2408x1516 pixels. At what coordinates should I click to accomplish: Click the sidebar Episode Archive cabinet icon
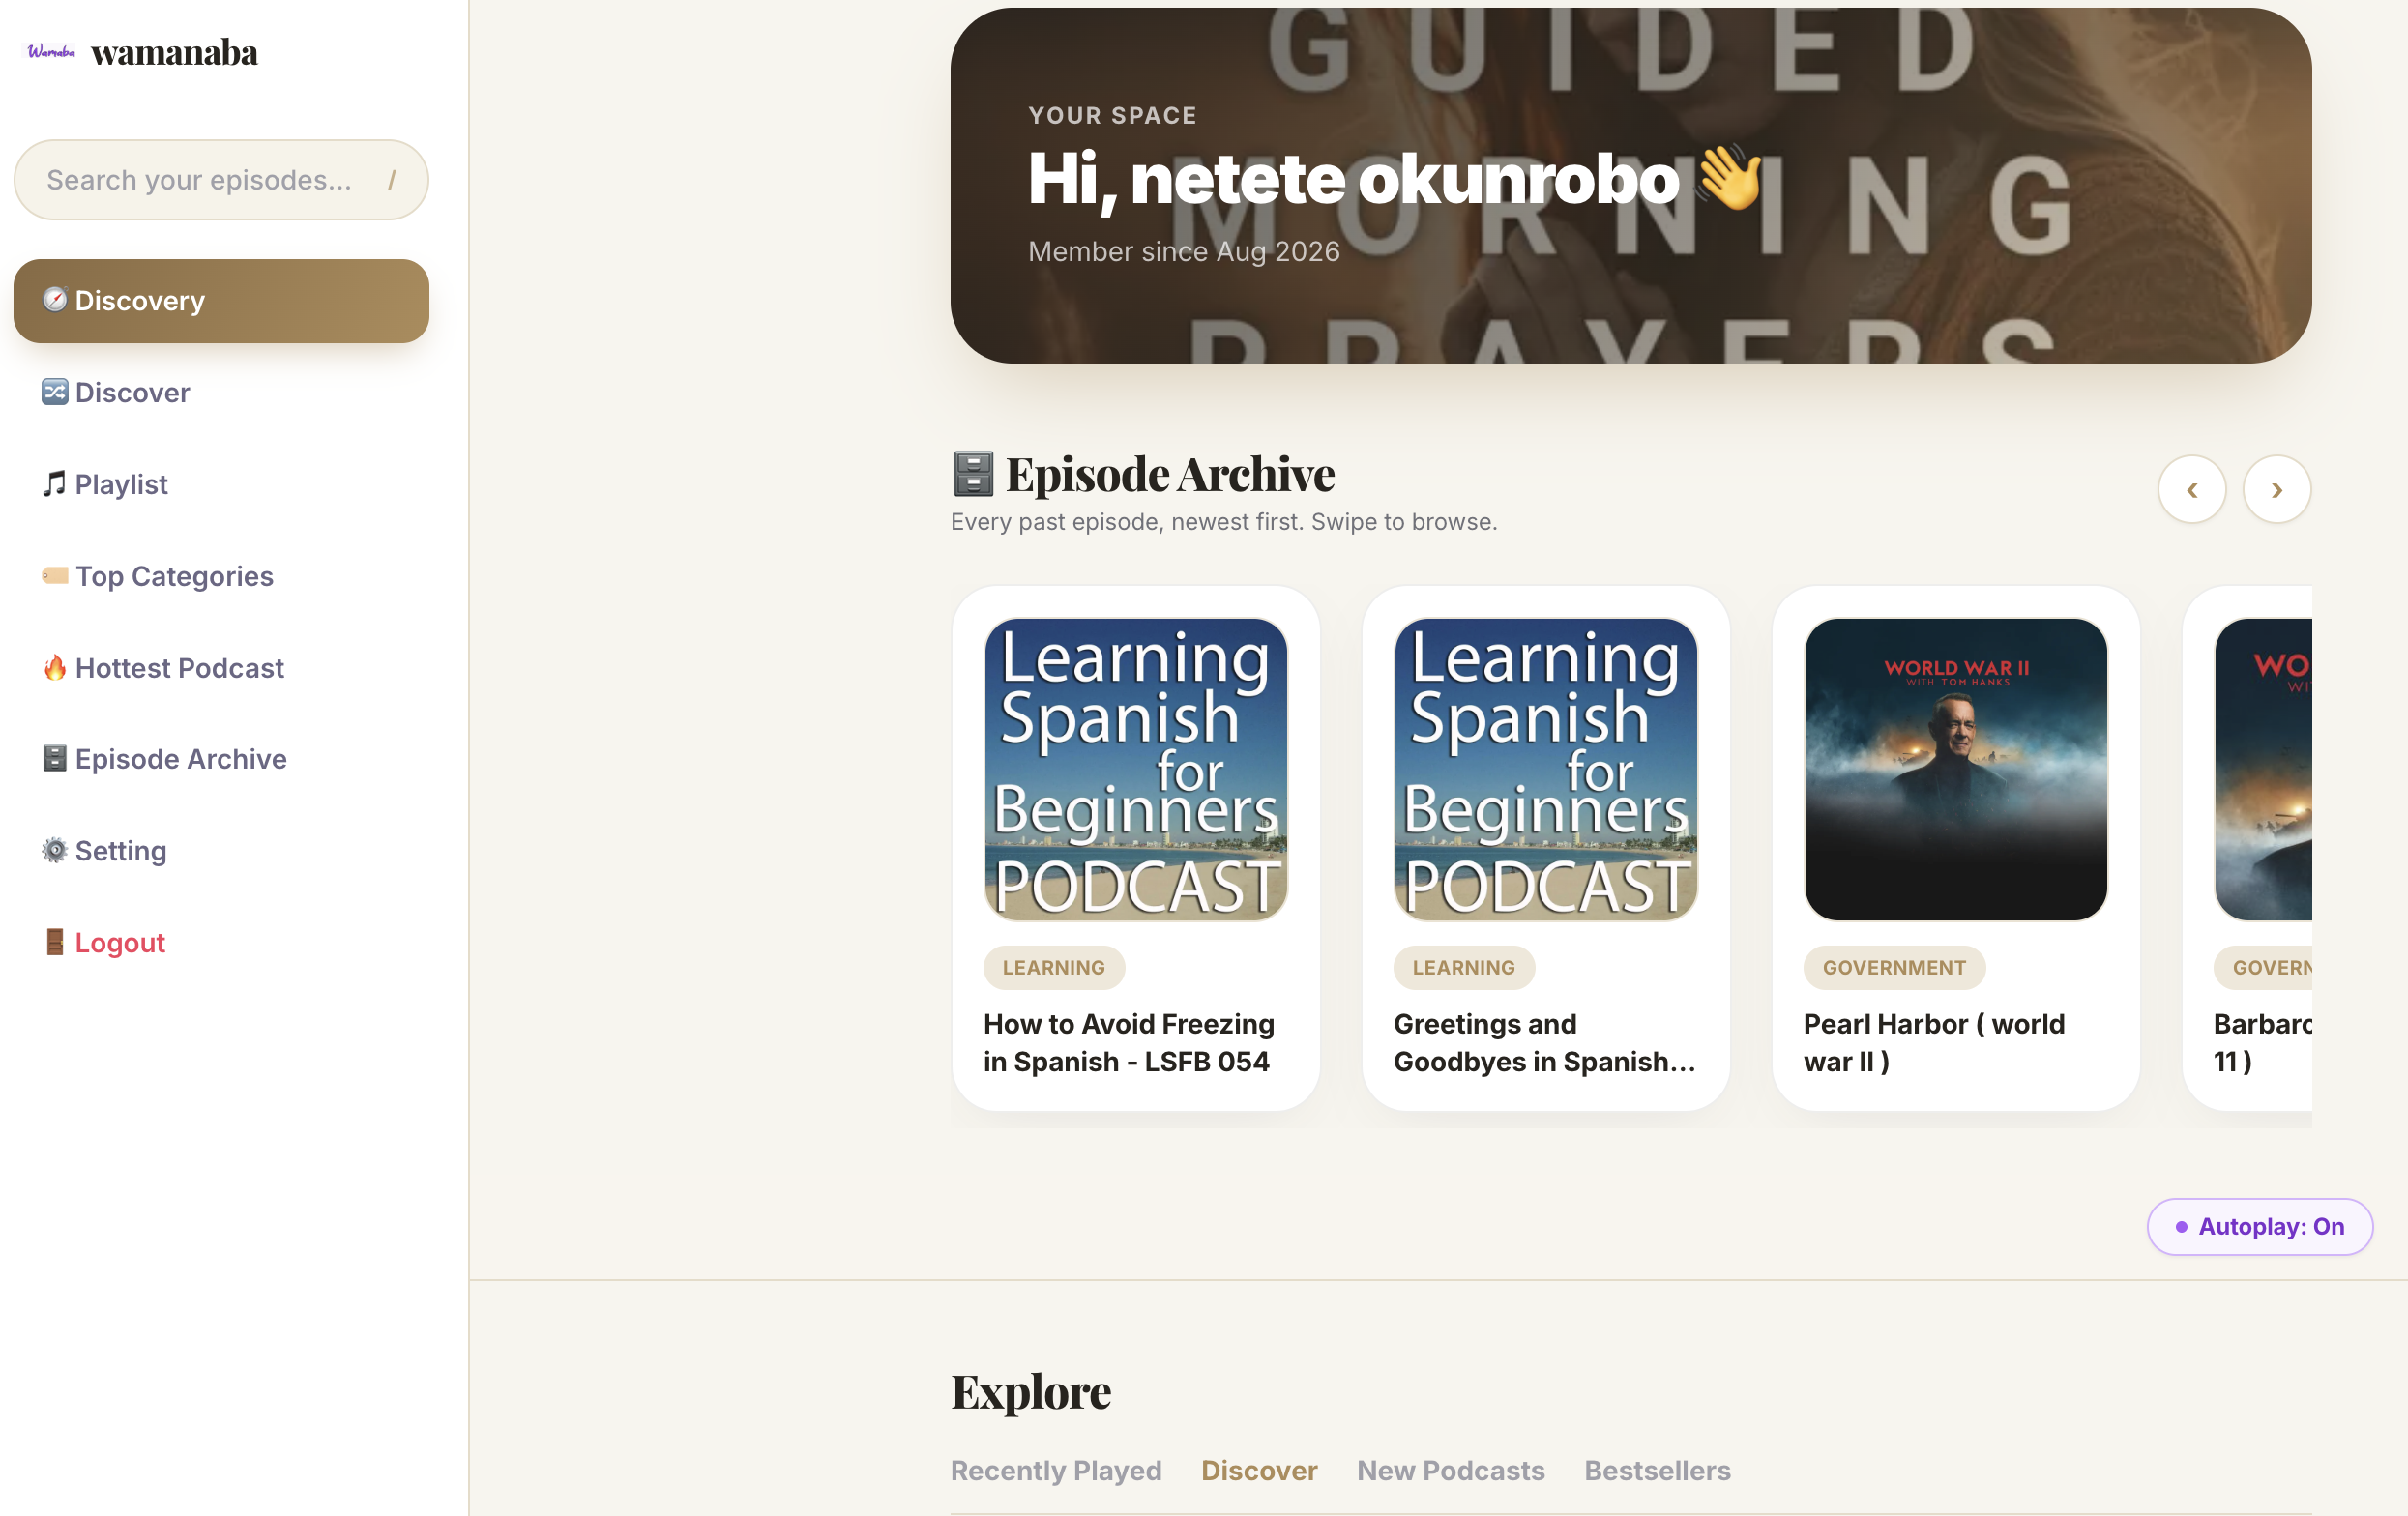[55, 759]
